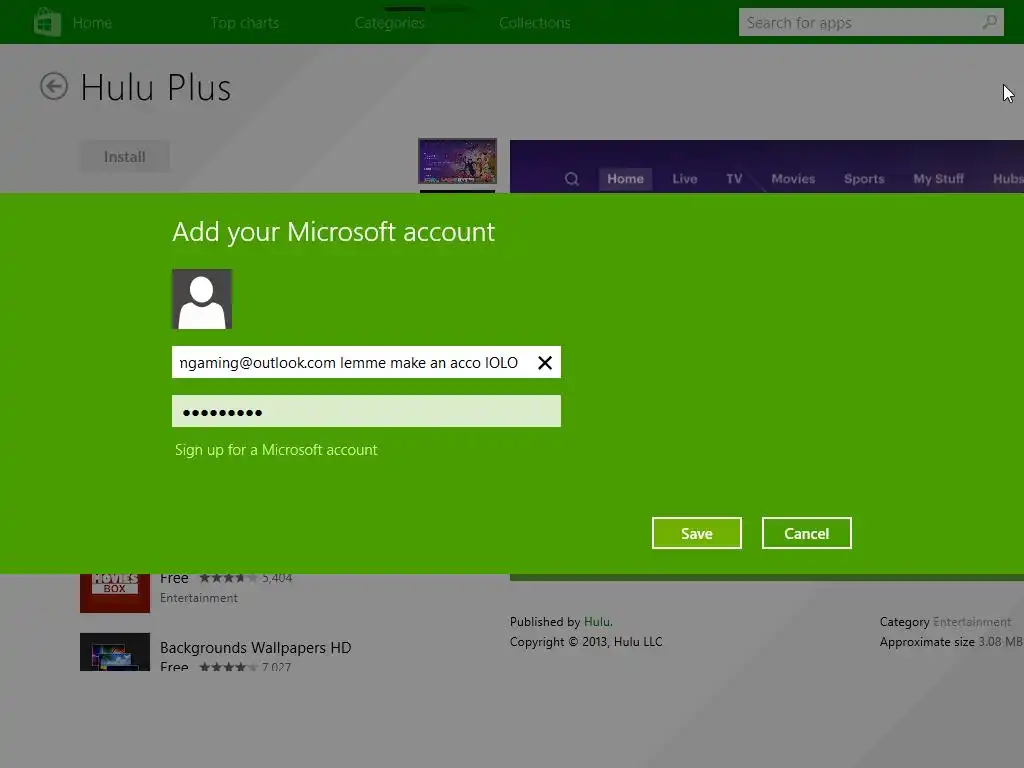Click the Install button for Hulu Plus
Viewport: 1024px width, 768px height.
pyautogui.click(x=125, y=157)
